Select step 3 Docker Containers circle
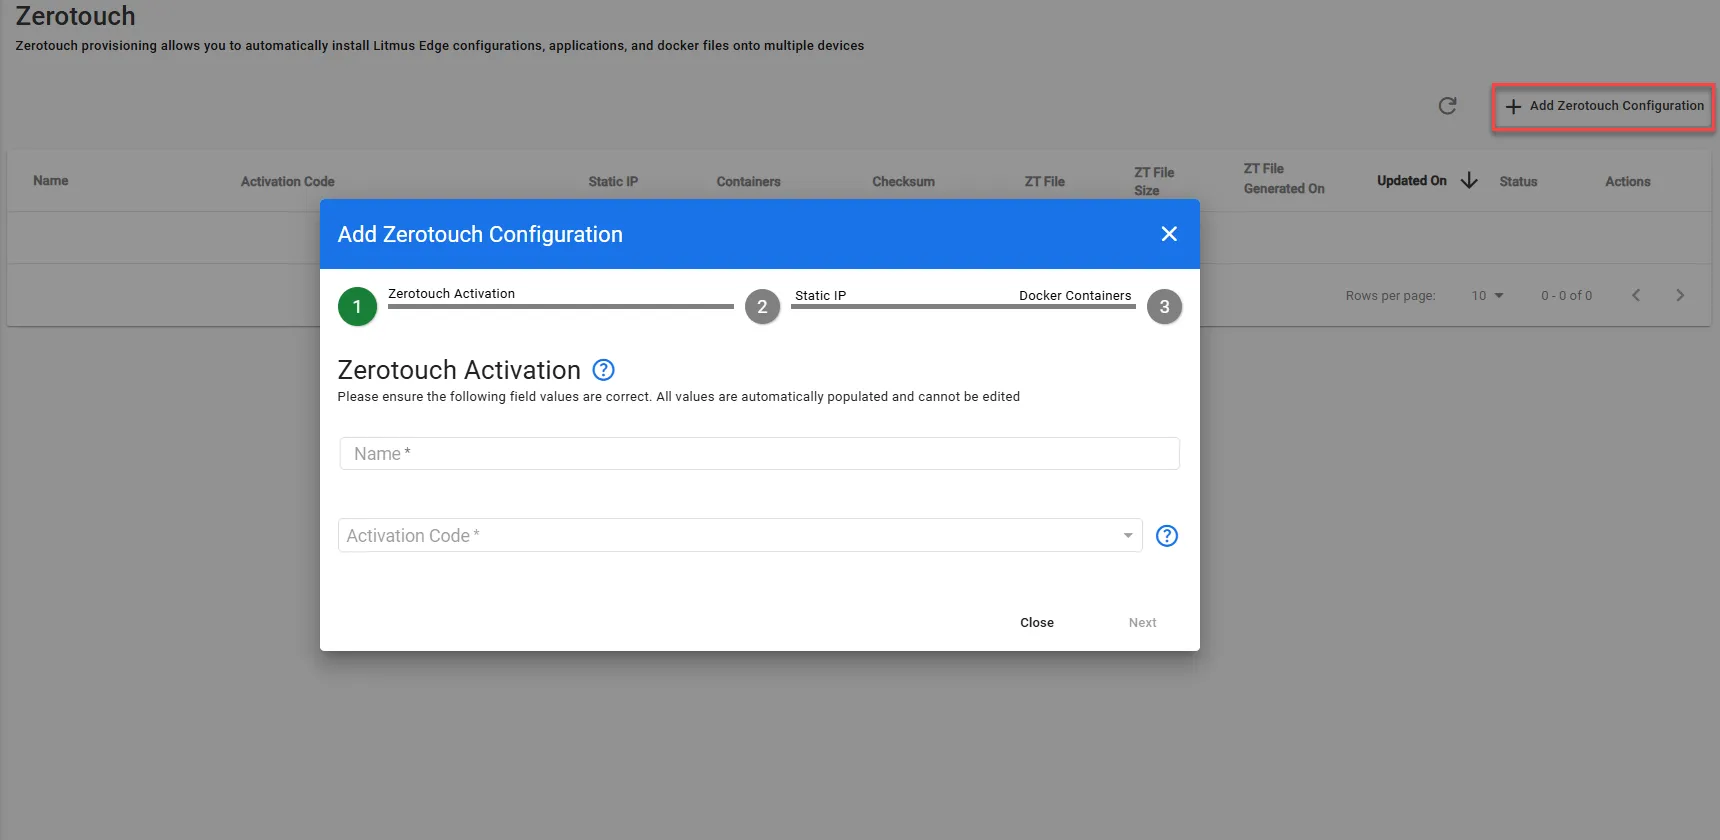Viewport: 1720px width, 840px height. (1164, 307)
